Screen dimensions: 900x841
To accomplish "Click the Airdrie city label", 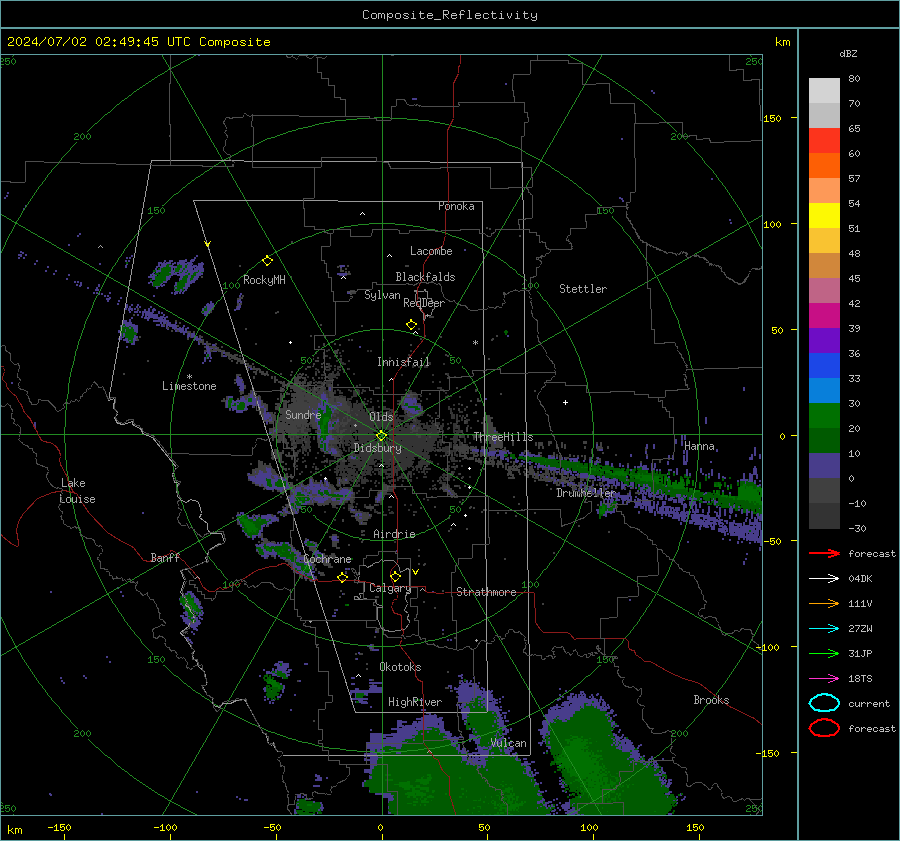I will [x=394, y=534].
